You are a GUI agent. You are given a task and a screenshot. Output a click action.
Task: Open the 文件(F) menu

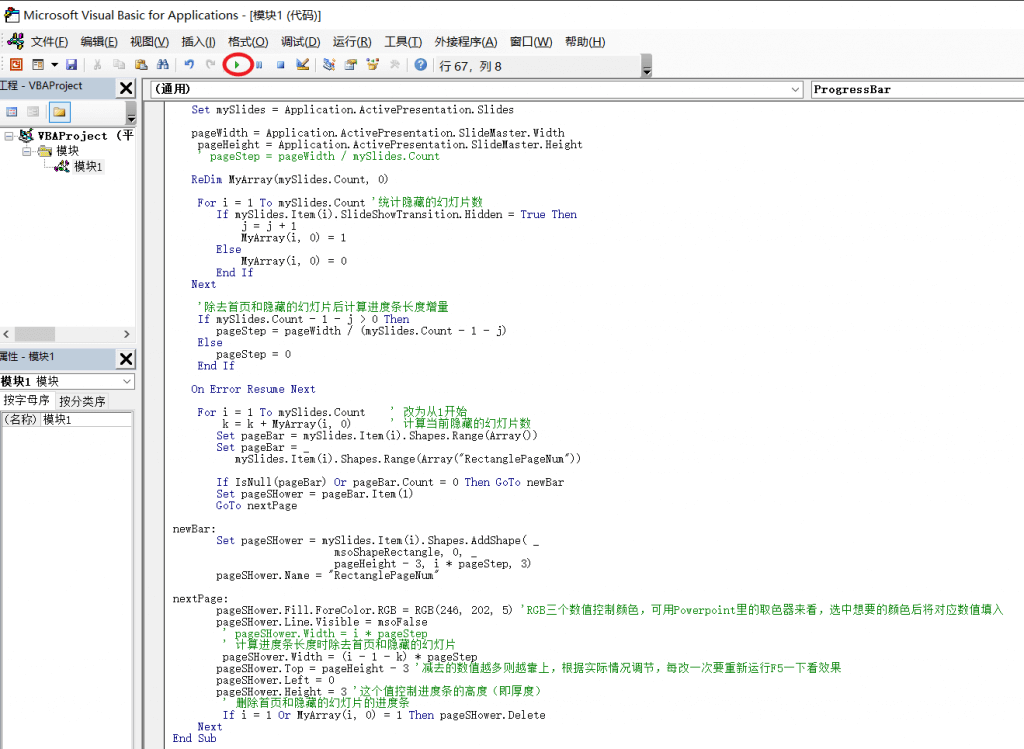49,42
